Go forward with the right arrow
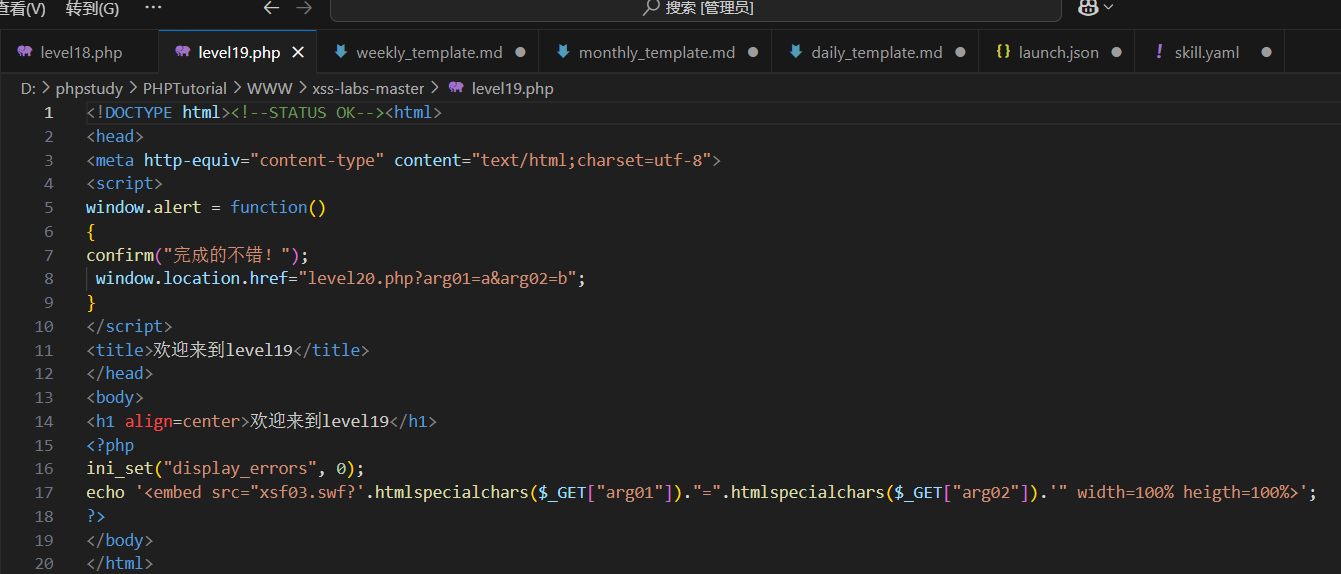Image resolution: width=1341 pixels, height=574 pixels. click(304, 8)
